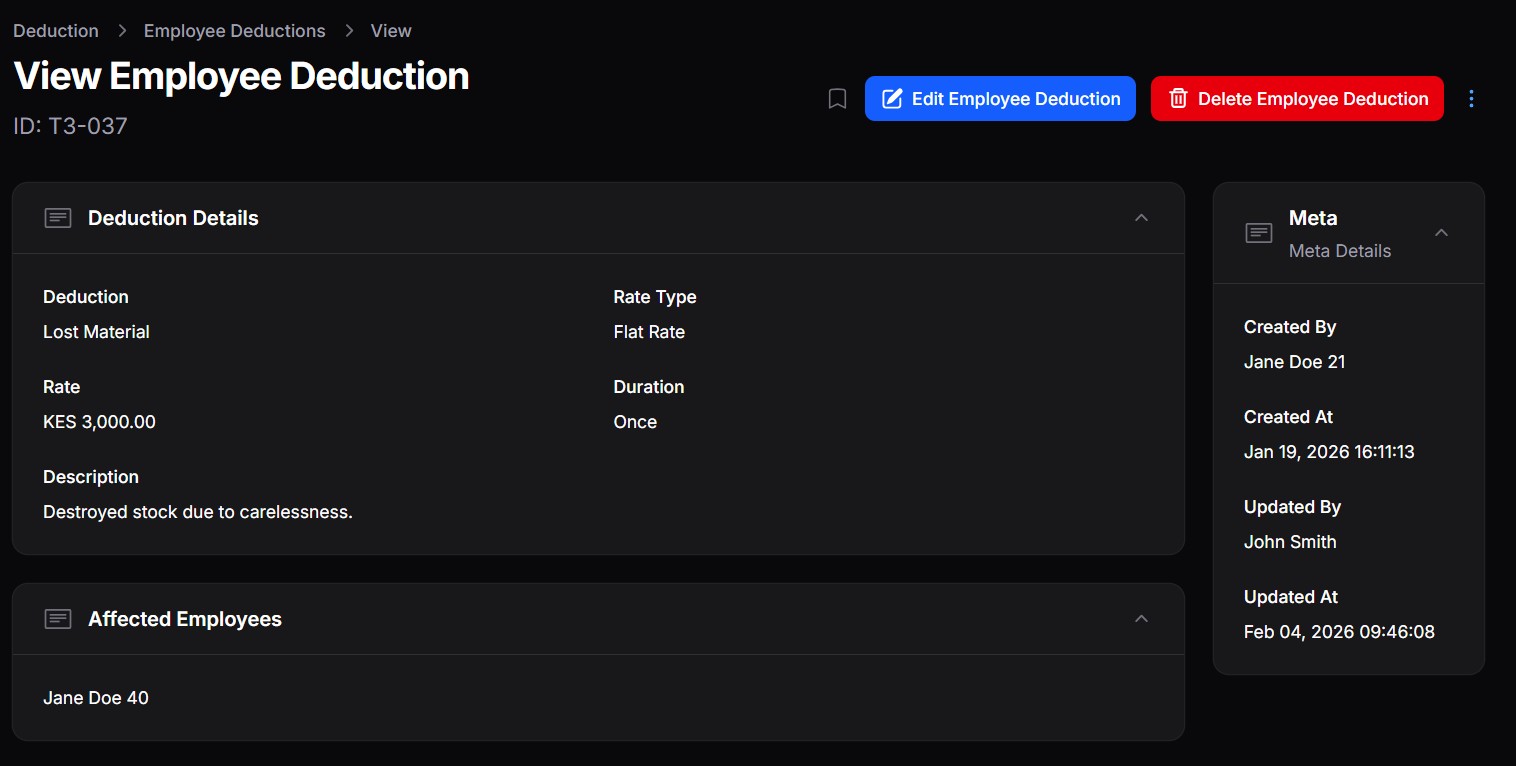Bookmark this employee deduction page
This screenshot has height=766, width=1516.
pyautogui.click(x=838, y=99)
